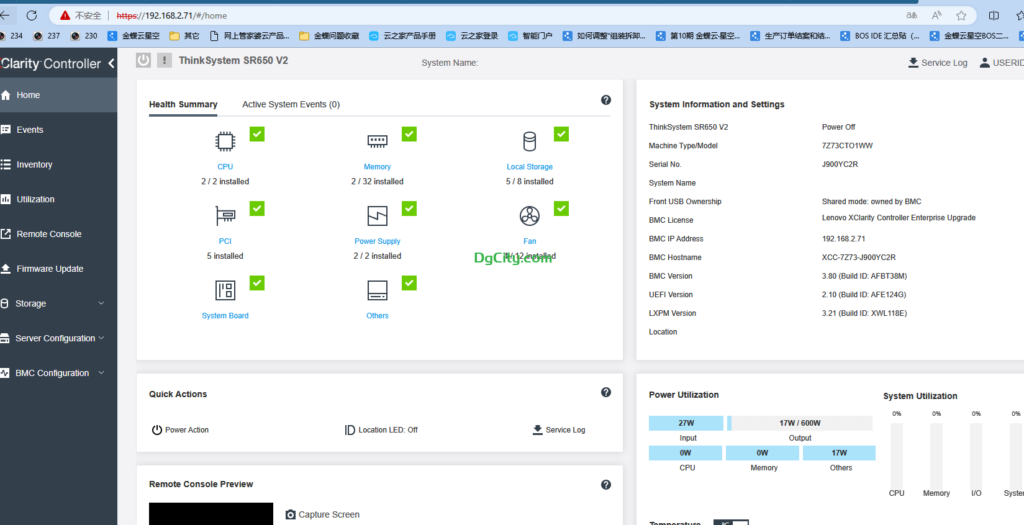Open the Others link
Image resolution: width=1024 pixels, height=525 pixels.
377,316
